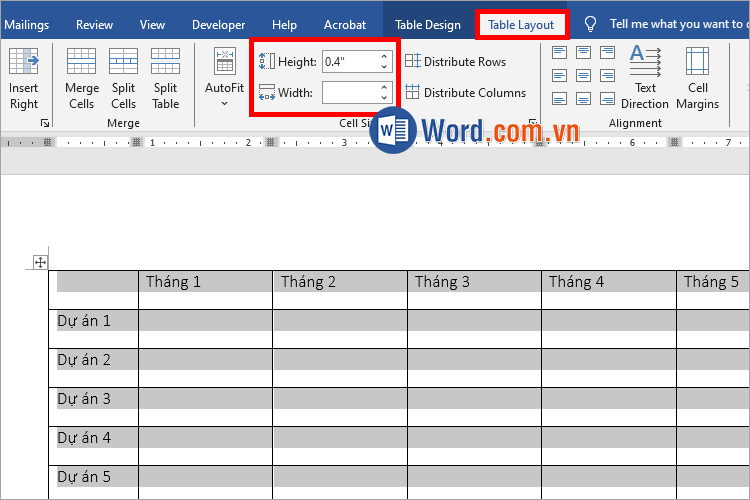
Task: Click the Tháng 2 header cell
Action: tap(340, 289)
